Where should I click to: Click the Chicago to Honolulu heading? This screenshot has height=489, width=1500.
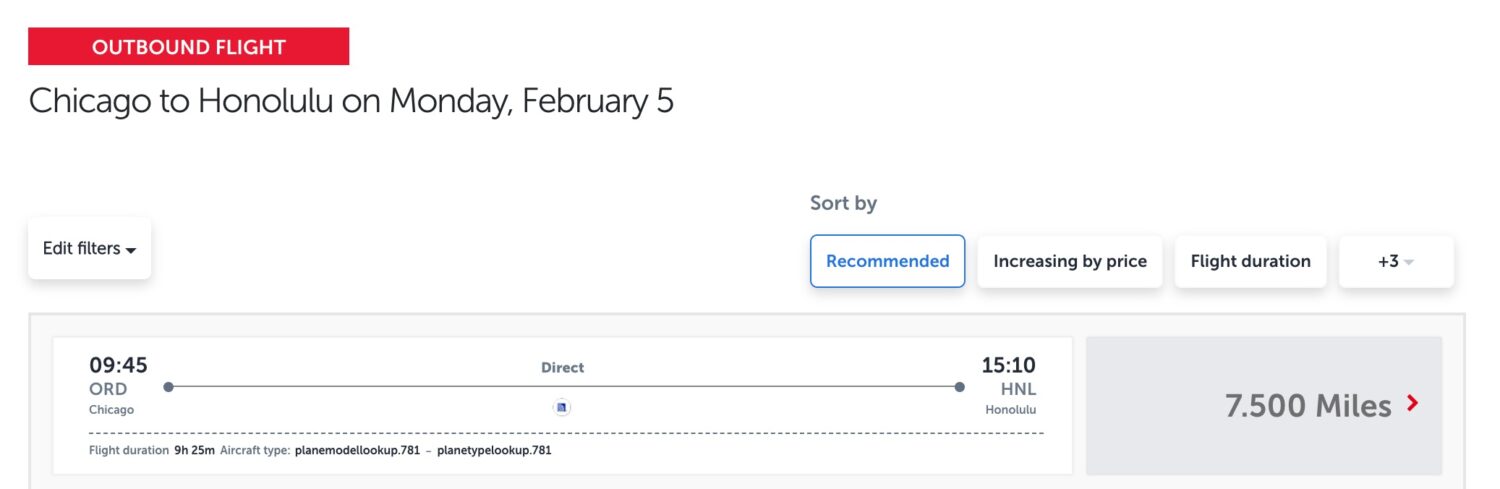point(351,101)
